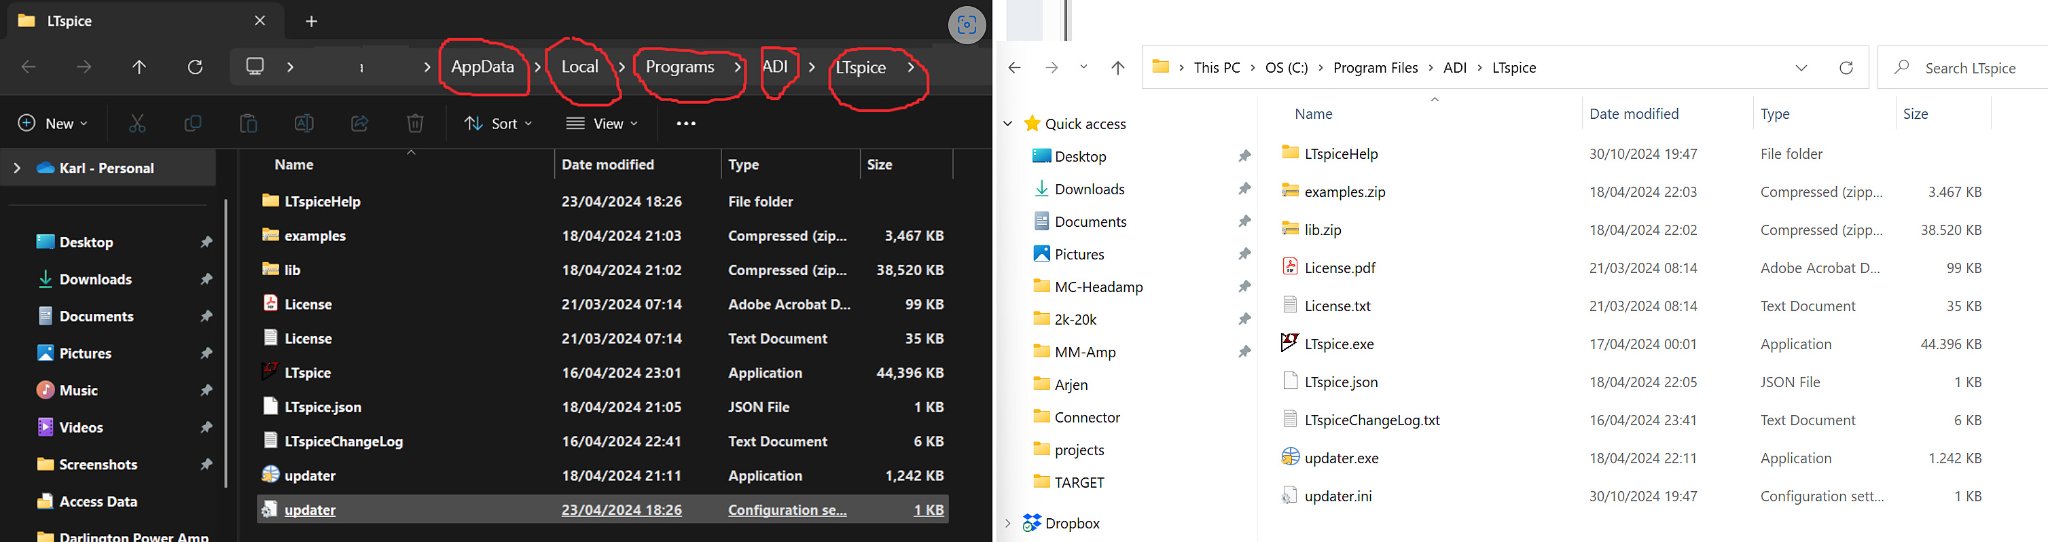This screenshot has width=2048, height=542.
Task: Collapse the Quick access section
Action: click(x=1008, y=124)
